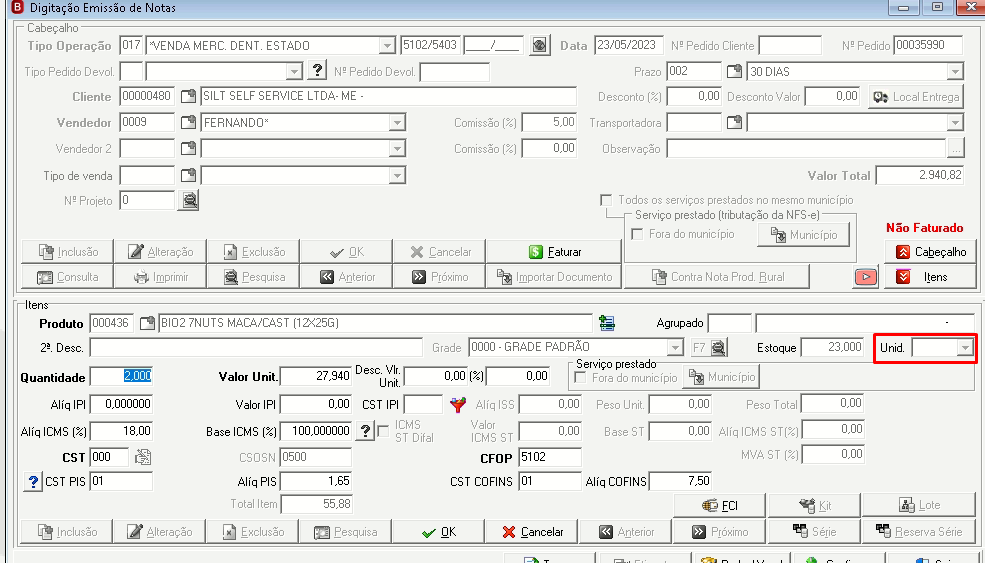985x563 pixels.
Task: Open help icon beside Base ICMS field
Action: pyautogui.click(x=365, y=431)
